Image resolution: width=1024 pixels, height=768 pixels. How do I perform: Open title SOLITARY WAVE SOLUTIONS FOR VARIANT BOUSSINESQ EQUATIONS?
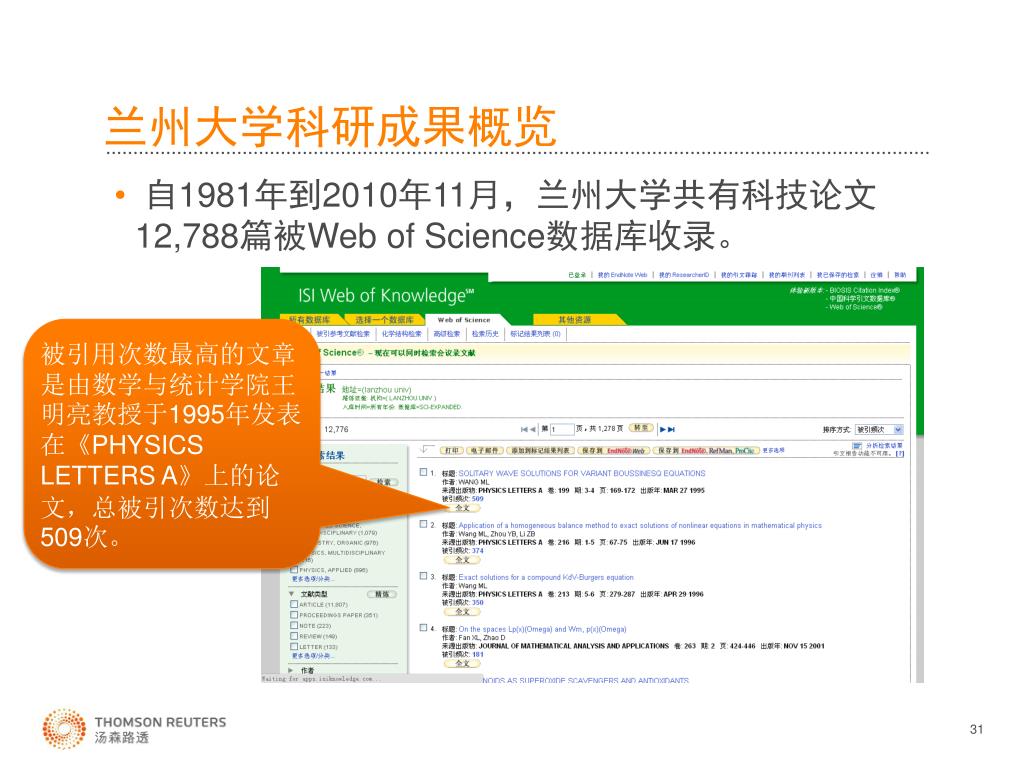582,473
